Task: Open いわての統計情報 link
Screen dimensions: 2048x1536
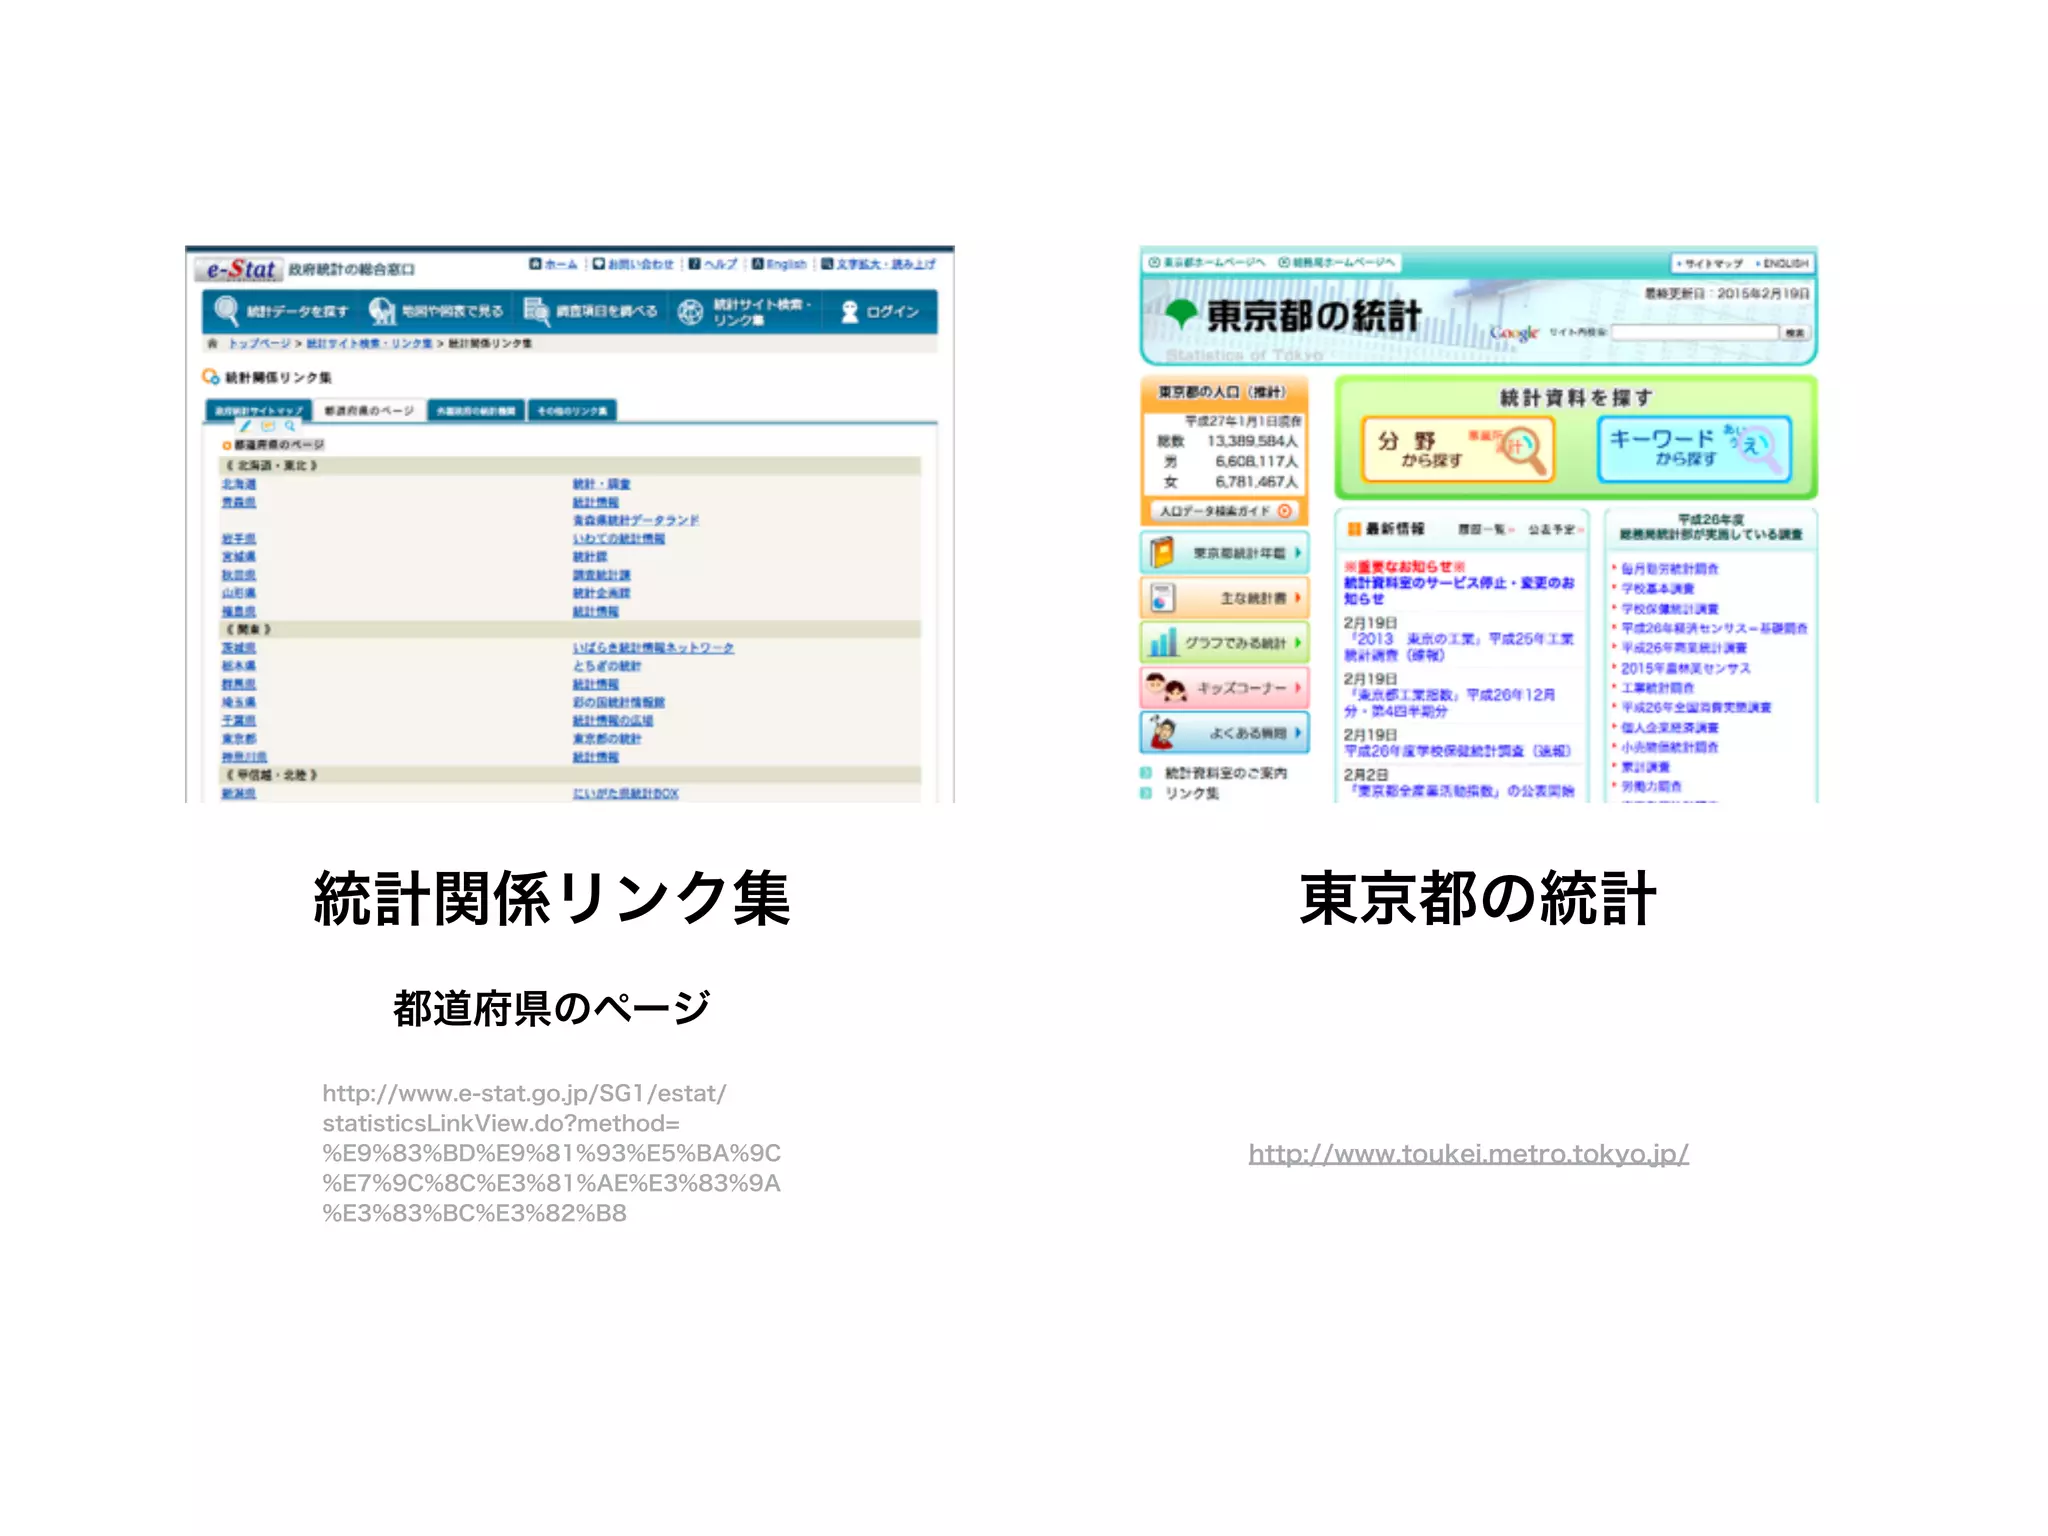Action: coord(619,538)
